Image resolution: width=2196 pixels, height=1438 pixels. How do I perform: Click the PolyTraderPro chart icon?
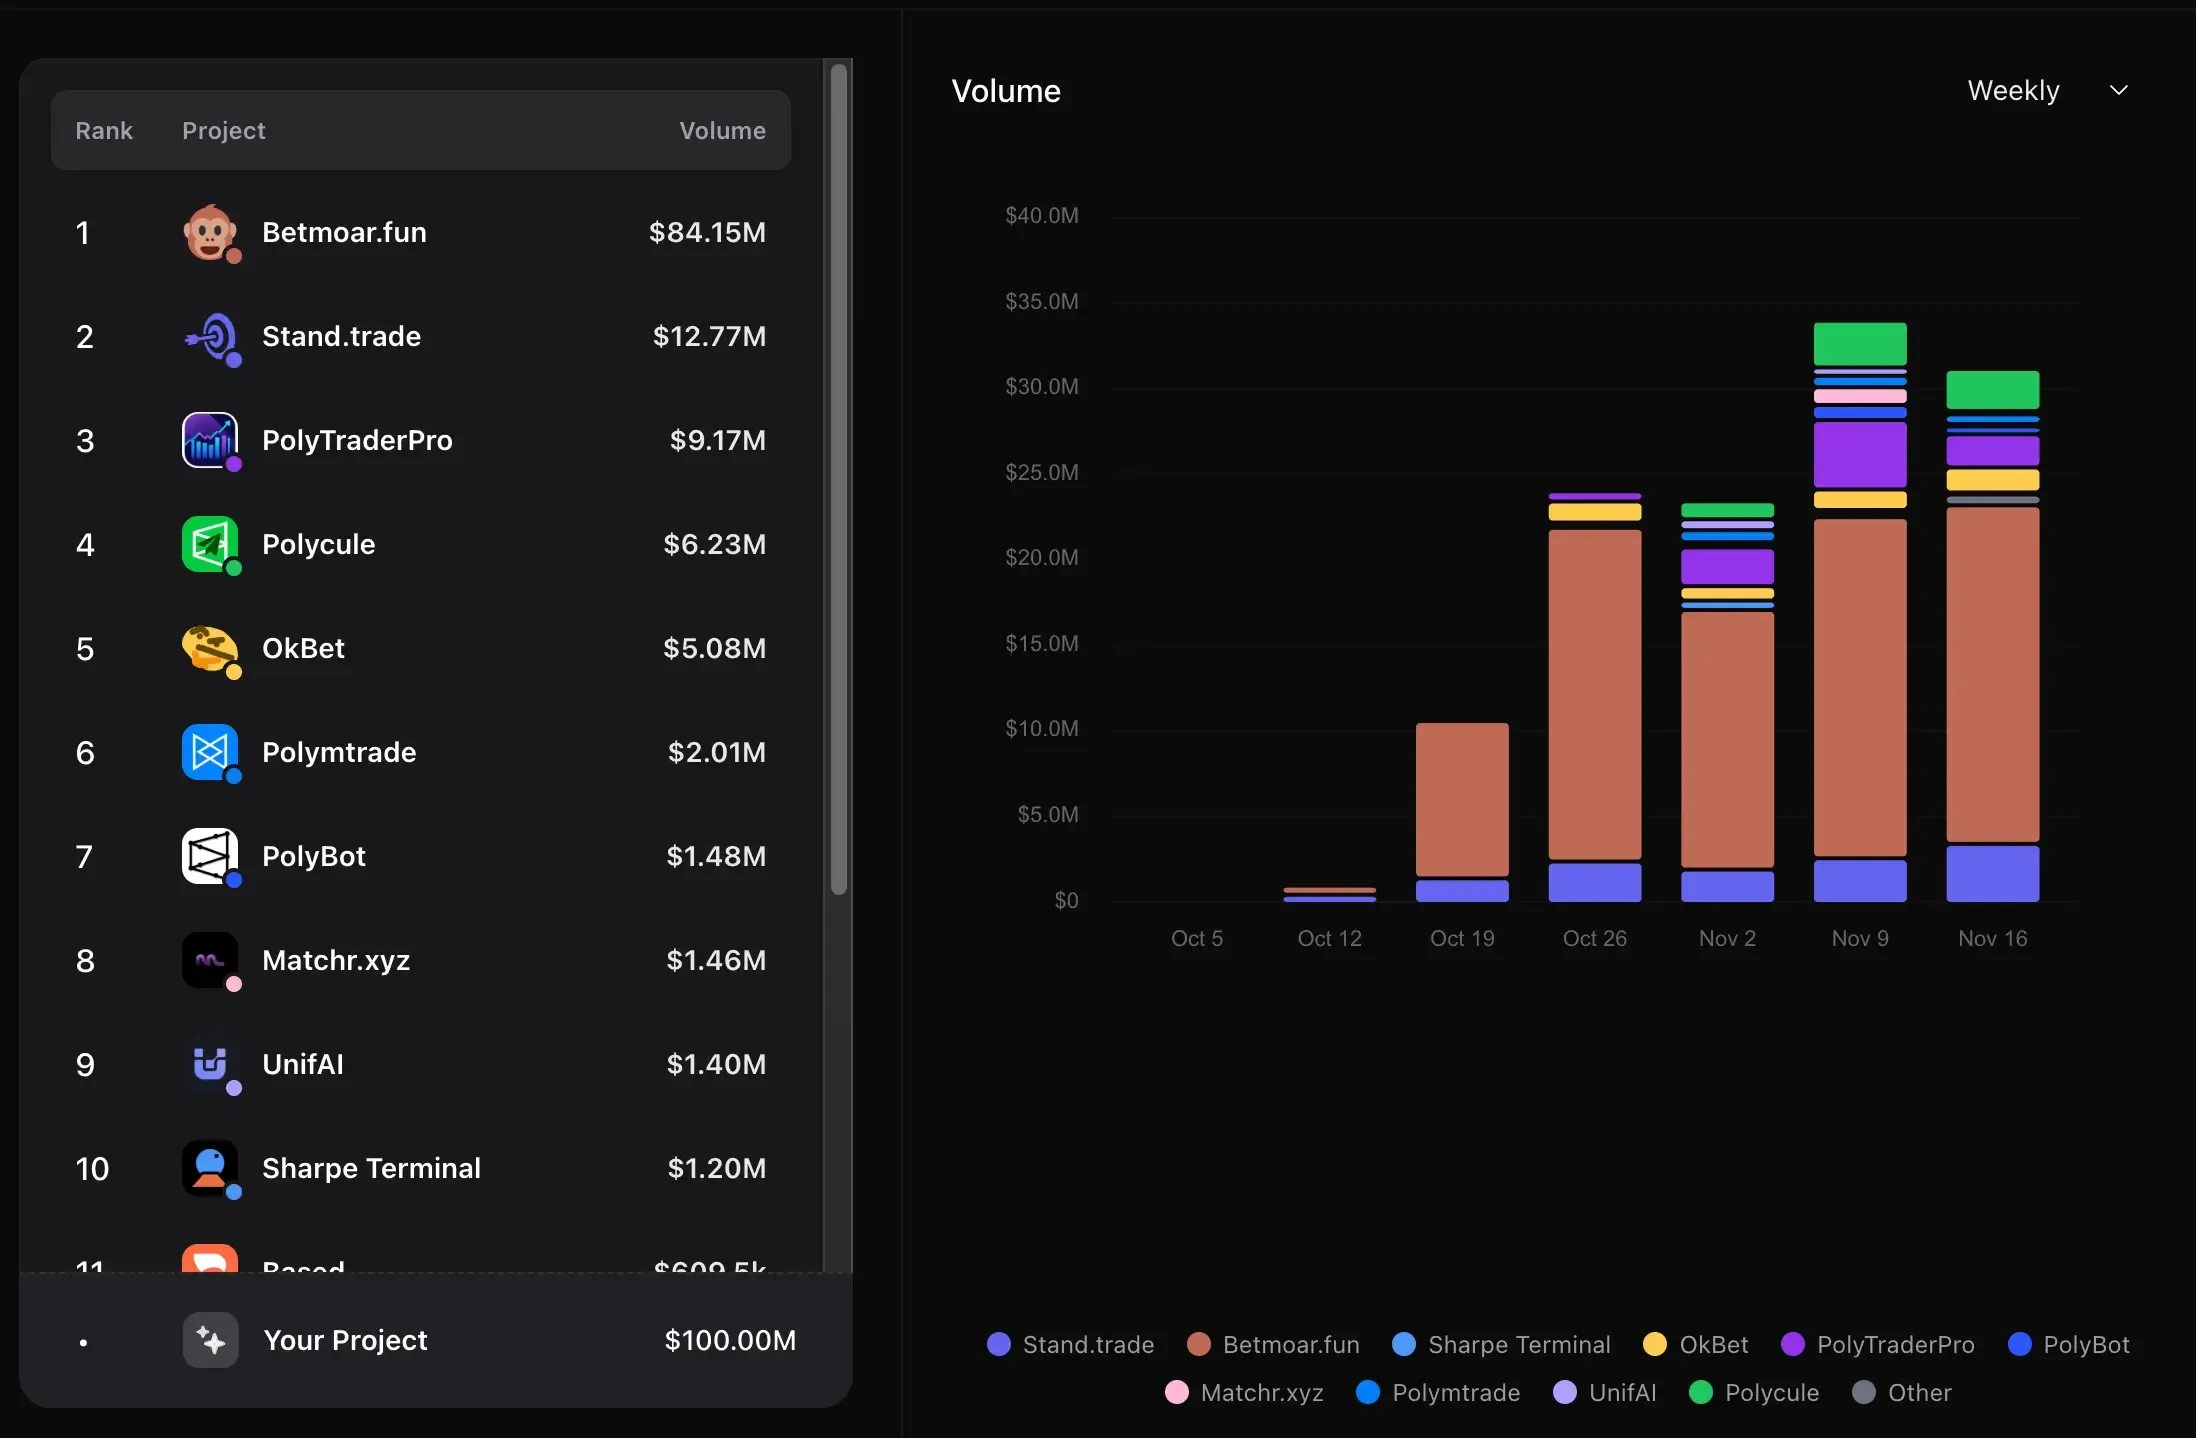point(210,440)
